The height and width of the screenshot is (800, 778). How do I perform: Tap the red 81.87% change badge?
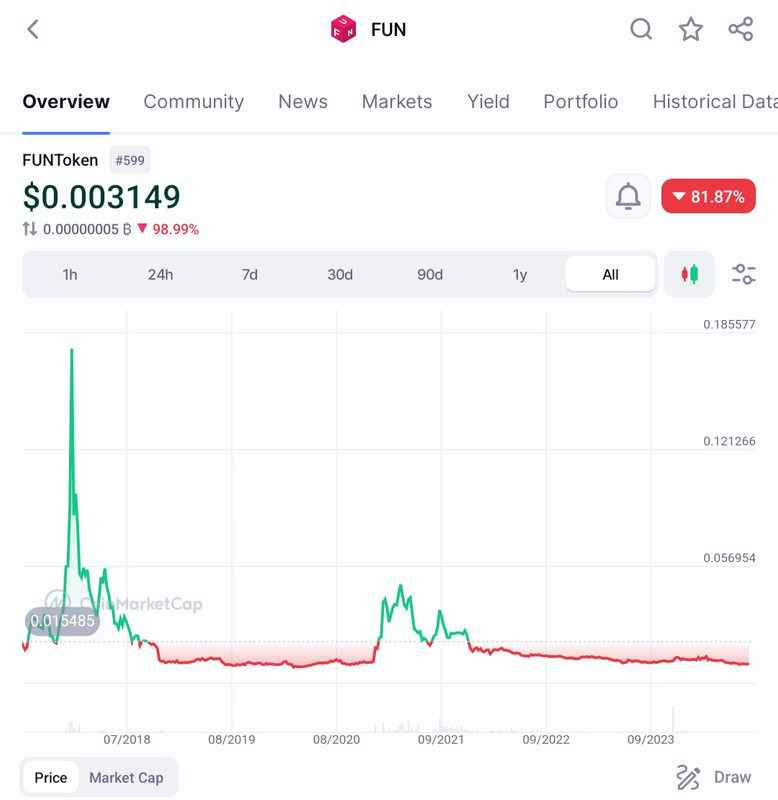708,196
